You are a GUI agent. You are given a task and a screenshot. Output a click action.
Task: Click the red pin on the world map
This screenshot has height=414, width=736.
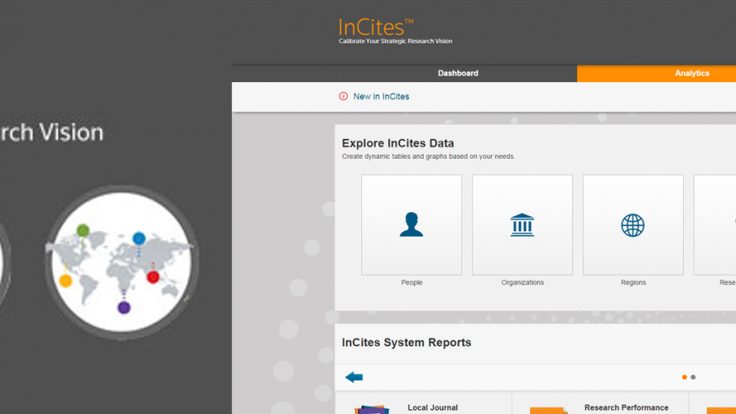(x=153, y=277)
